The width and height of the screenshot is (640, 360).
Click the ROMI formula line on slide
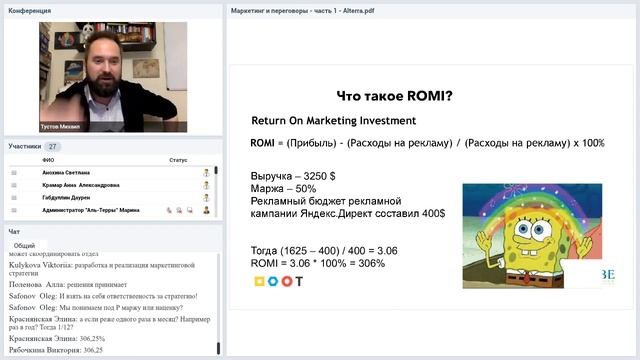point(427,143)
